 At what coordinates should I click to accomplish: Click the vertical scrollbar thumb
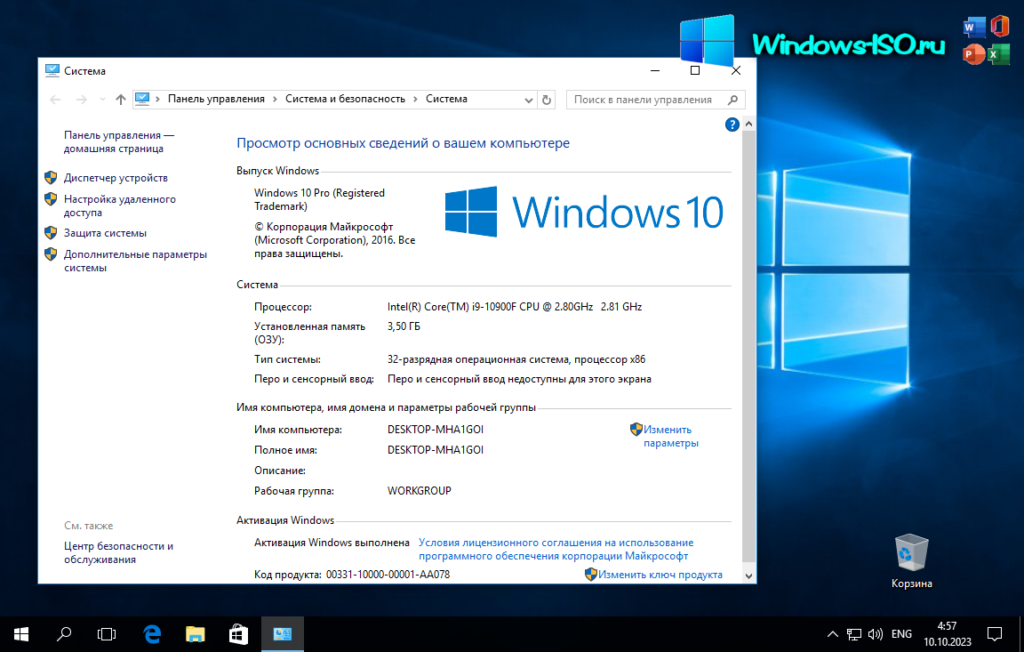click(x=749, y=346)
